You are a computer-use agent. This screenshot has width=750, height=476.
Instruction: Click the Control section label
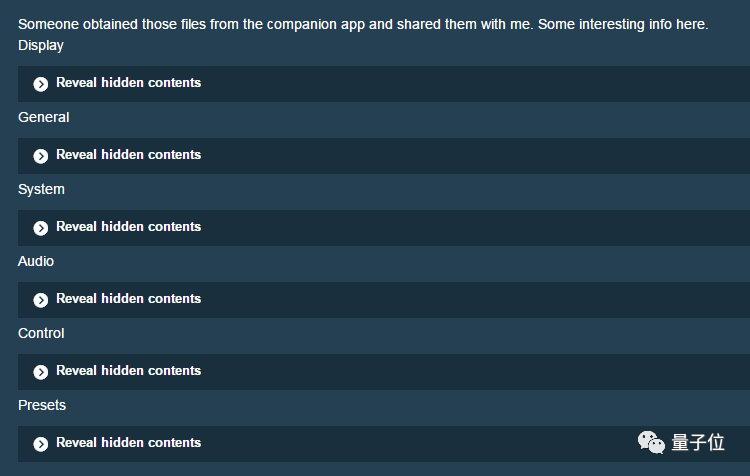41,333
